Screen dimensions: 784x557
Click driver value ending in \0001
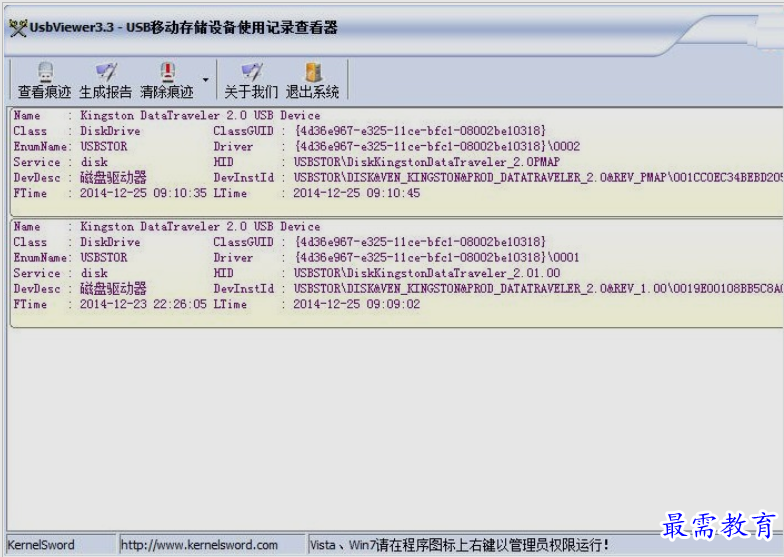coord(437,258)
